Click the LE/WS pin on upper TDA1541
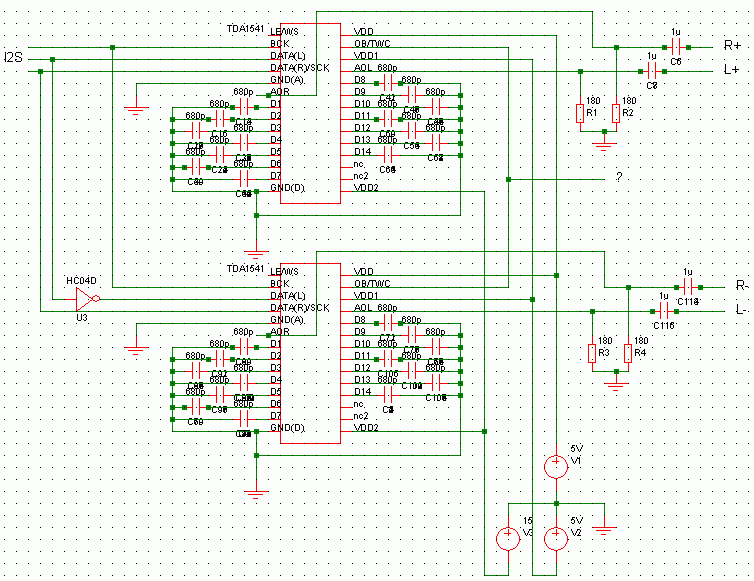The height and width of the screenshot is (581, 754). (x=284, y=32)
